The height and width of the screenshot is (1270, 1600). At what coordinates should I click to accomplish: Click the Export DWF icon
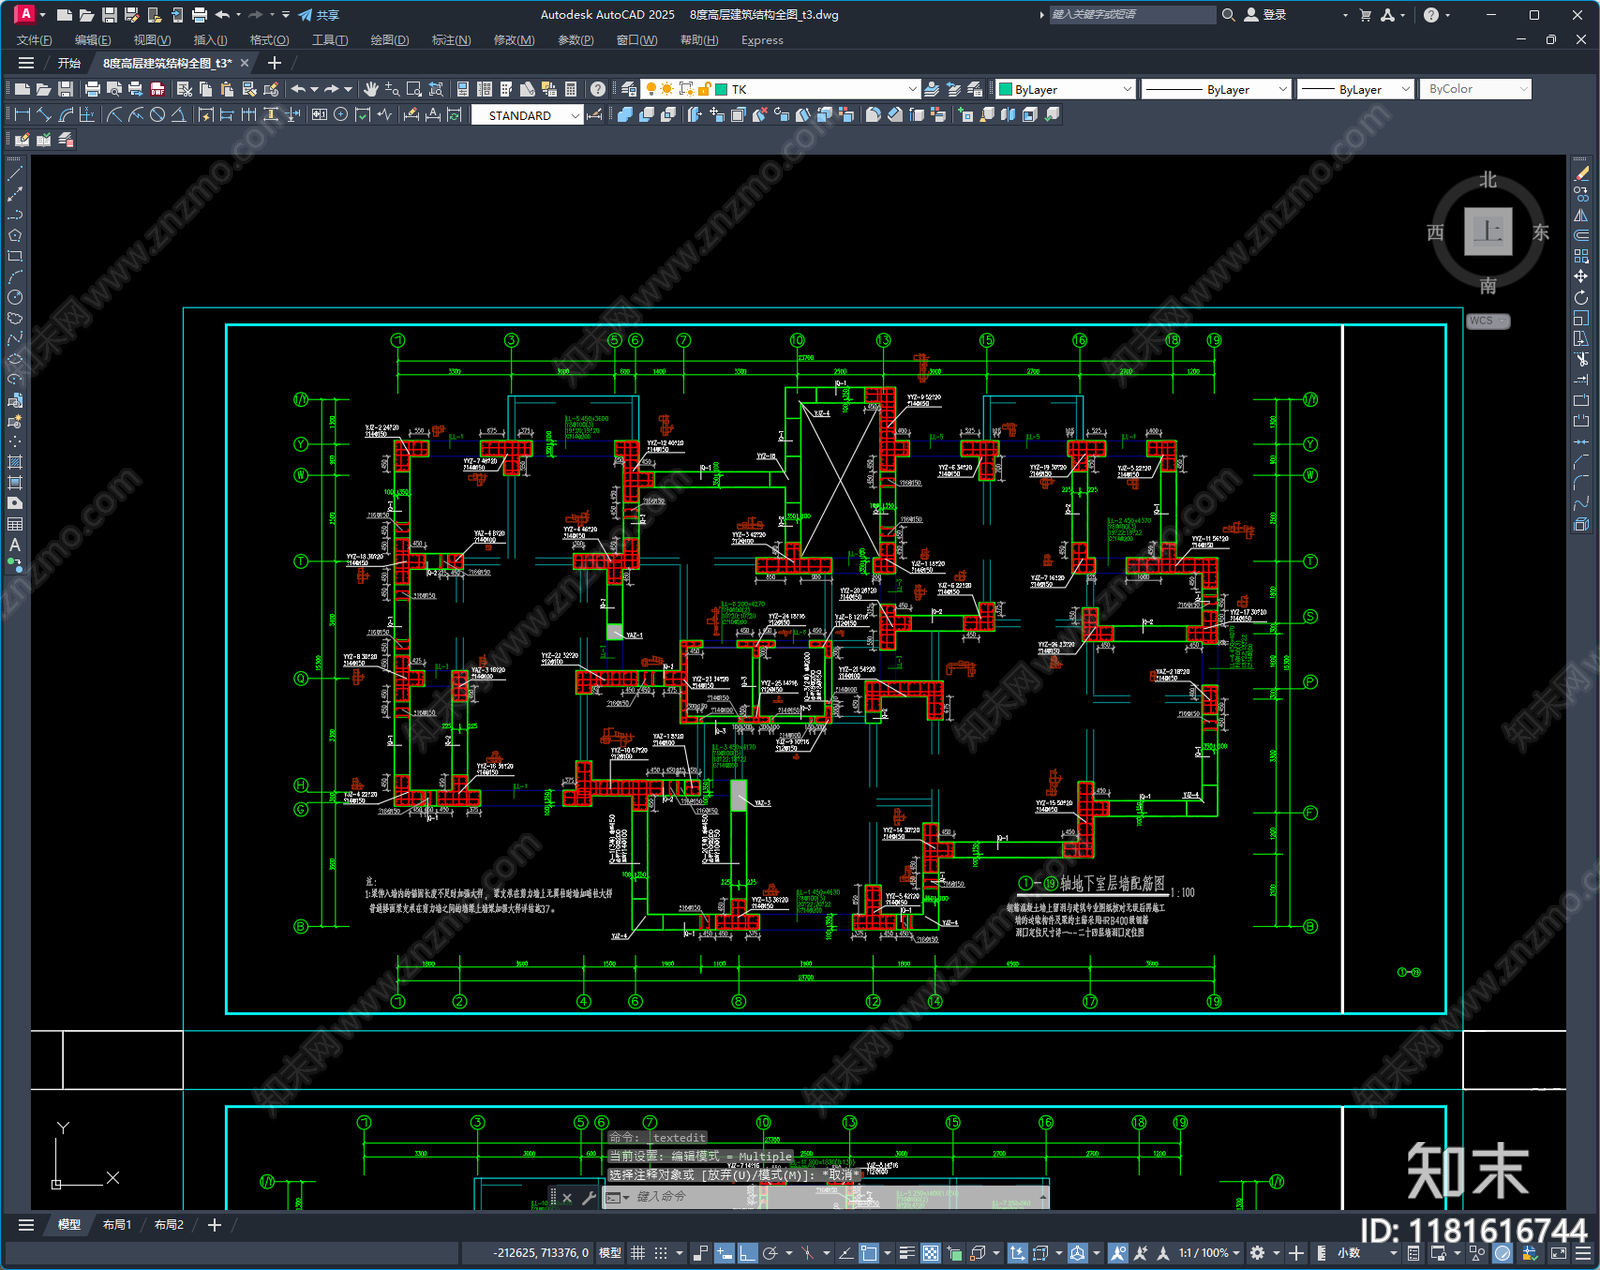pyautogui.click(x=158, y=89)
